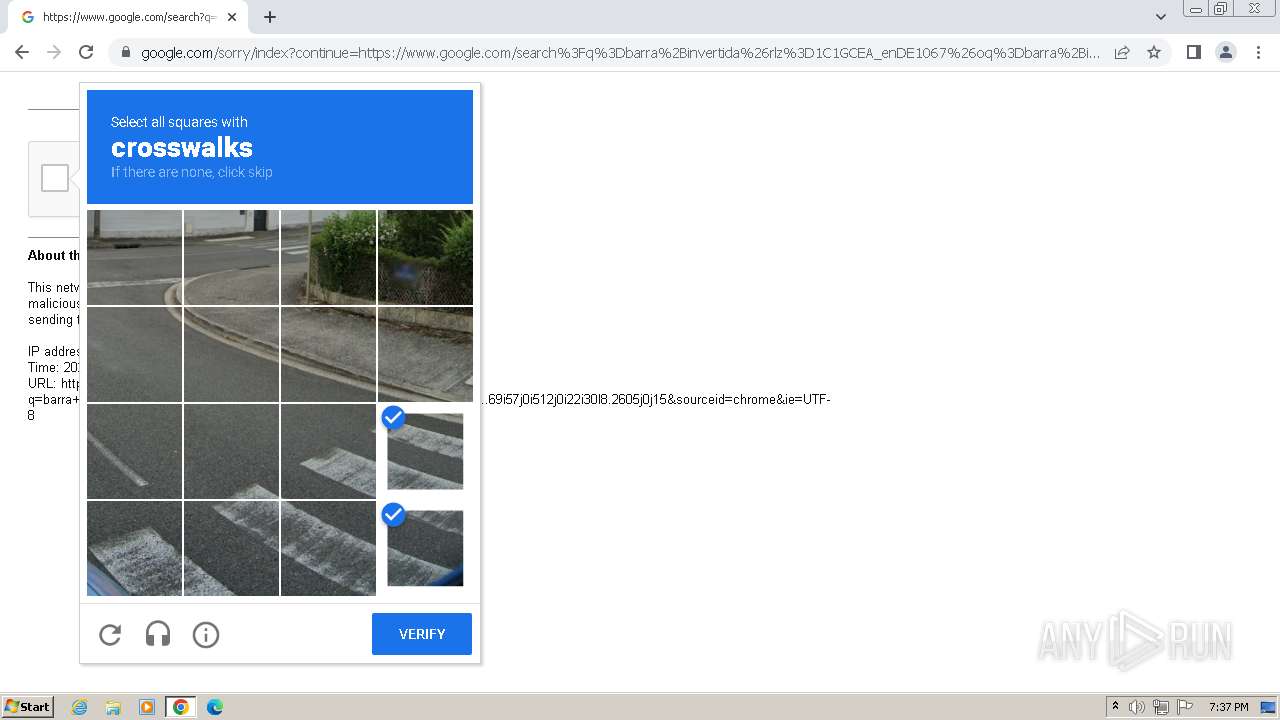Bookmark this page with star icon
The height and width of the screenshot is (720, 1280).
pos(1154,52)
